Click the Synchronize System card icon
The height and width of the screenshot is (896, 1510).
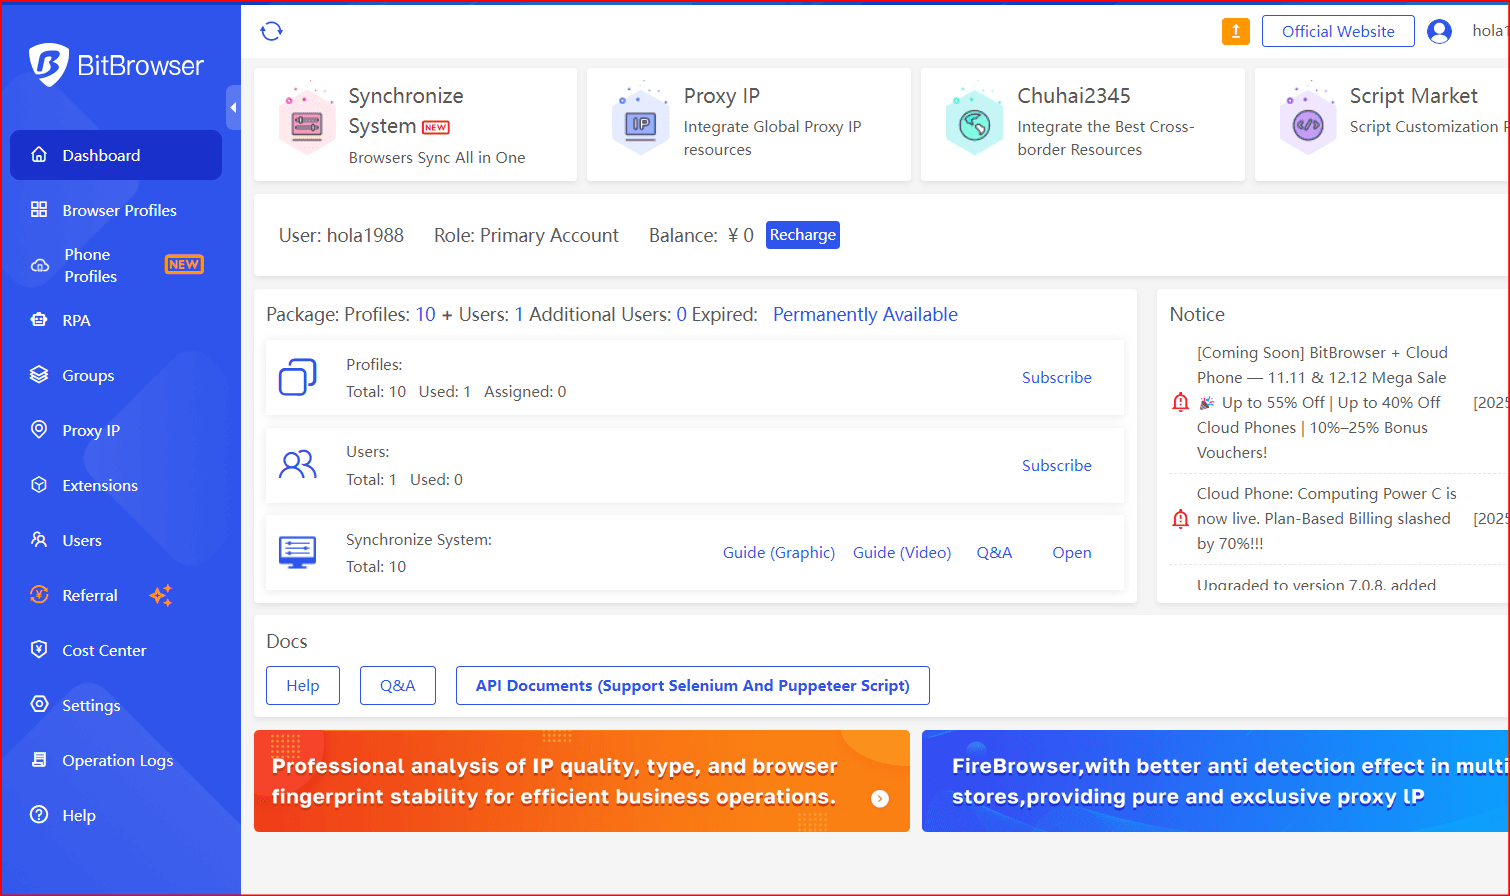pos(306,124)
